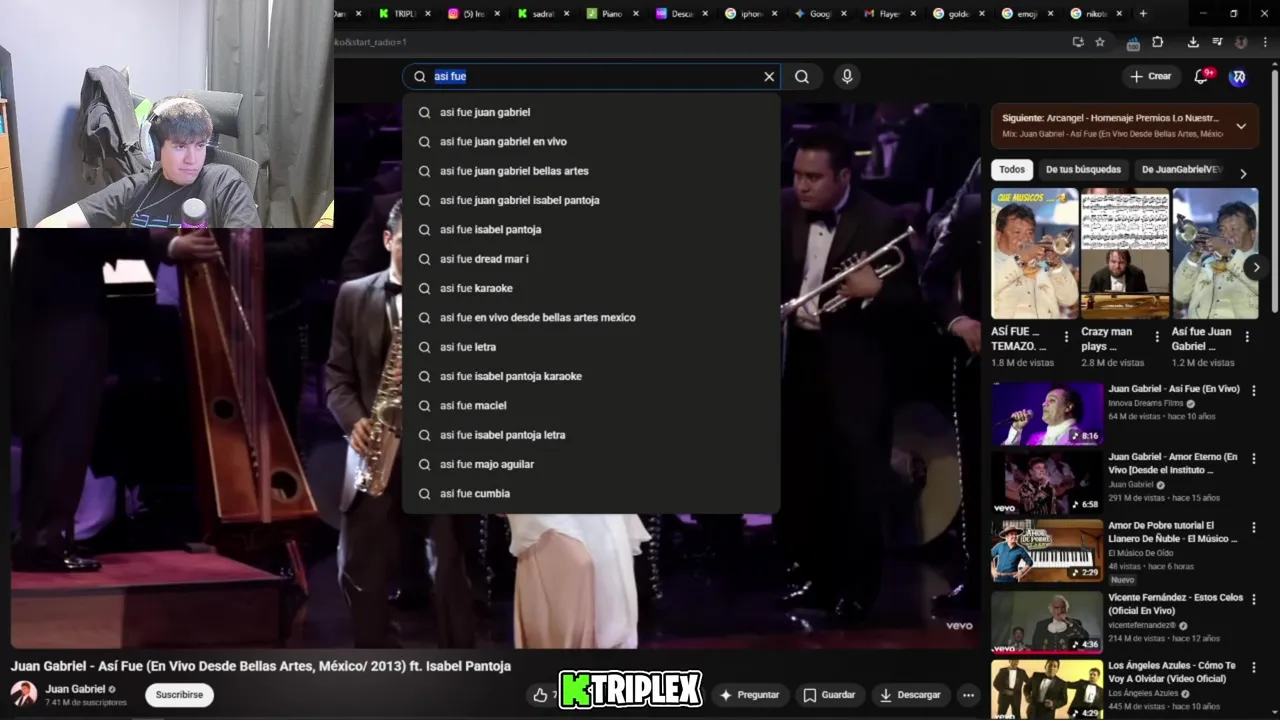Switch to the sadrat Kick tab
The height and width of the screenshot is (720, 1280).
[x=542, y=13]
